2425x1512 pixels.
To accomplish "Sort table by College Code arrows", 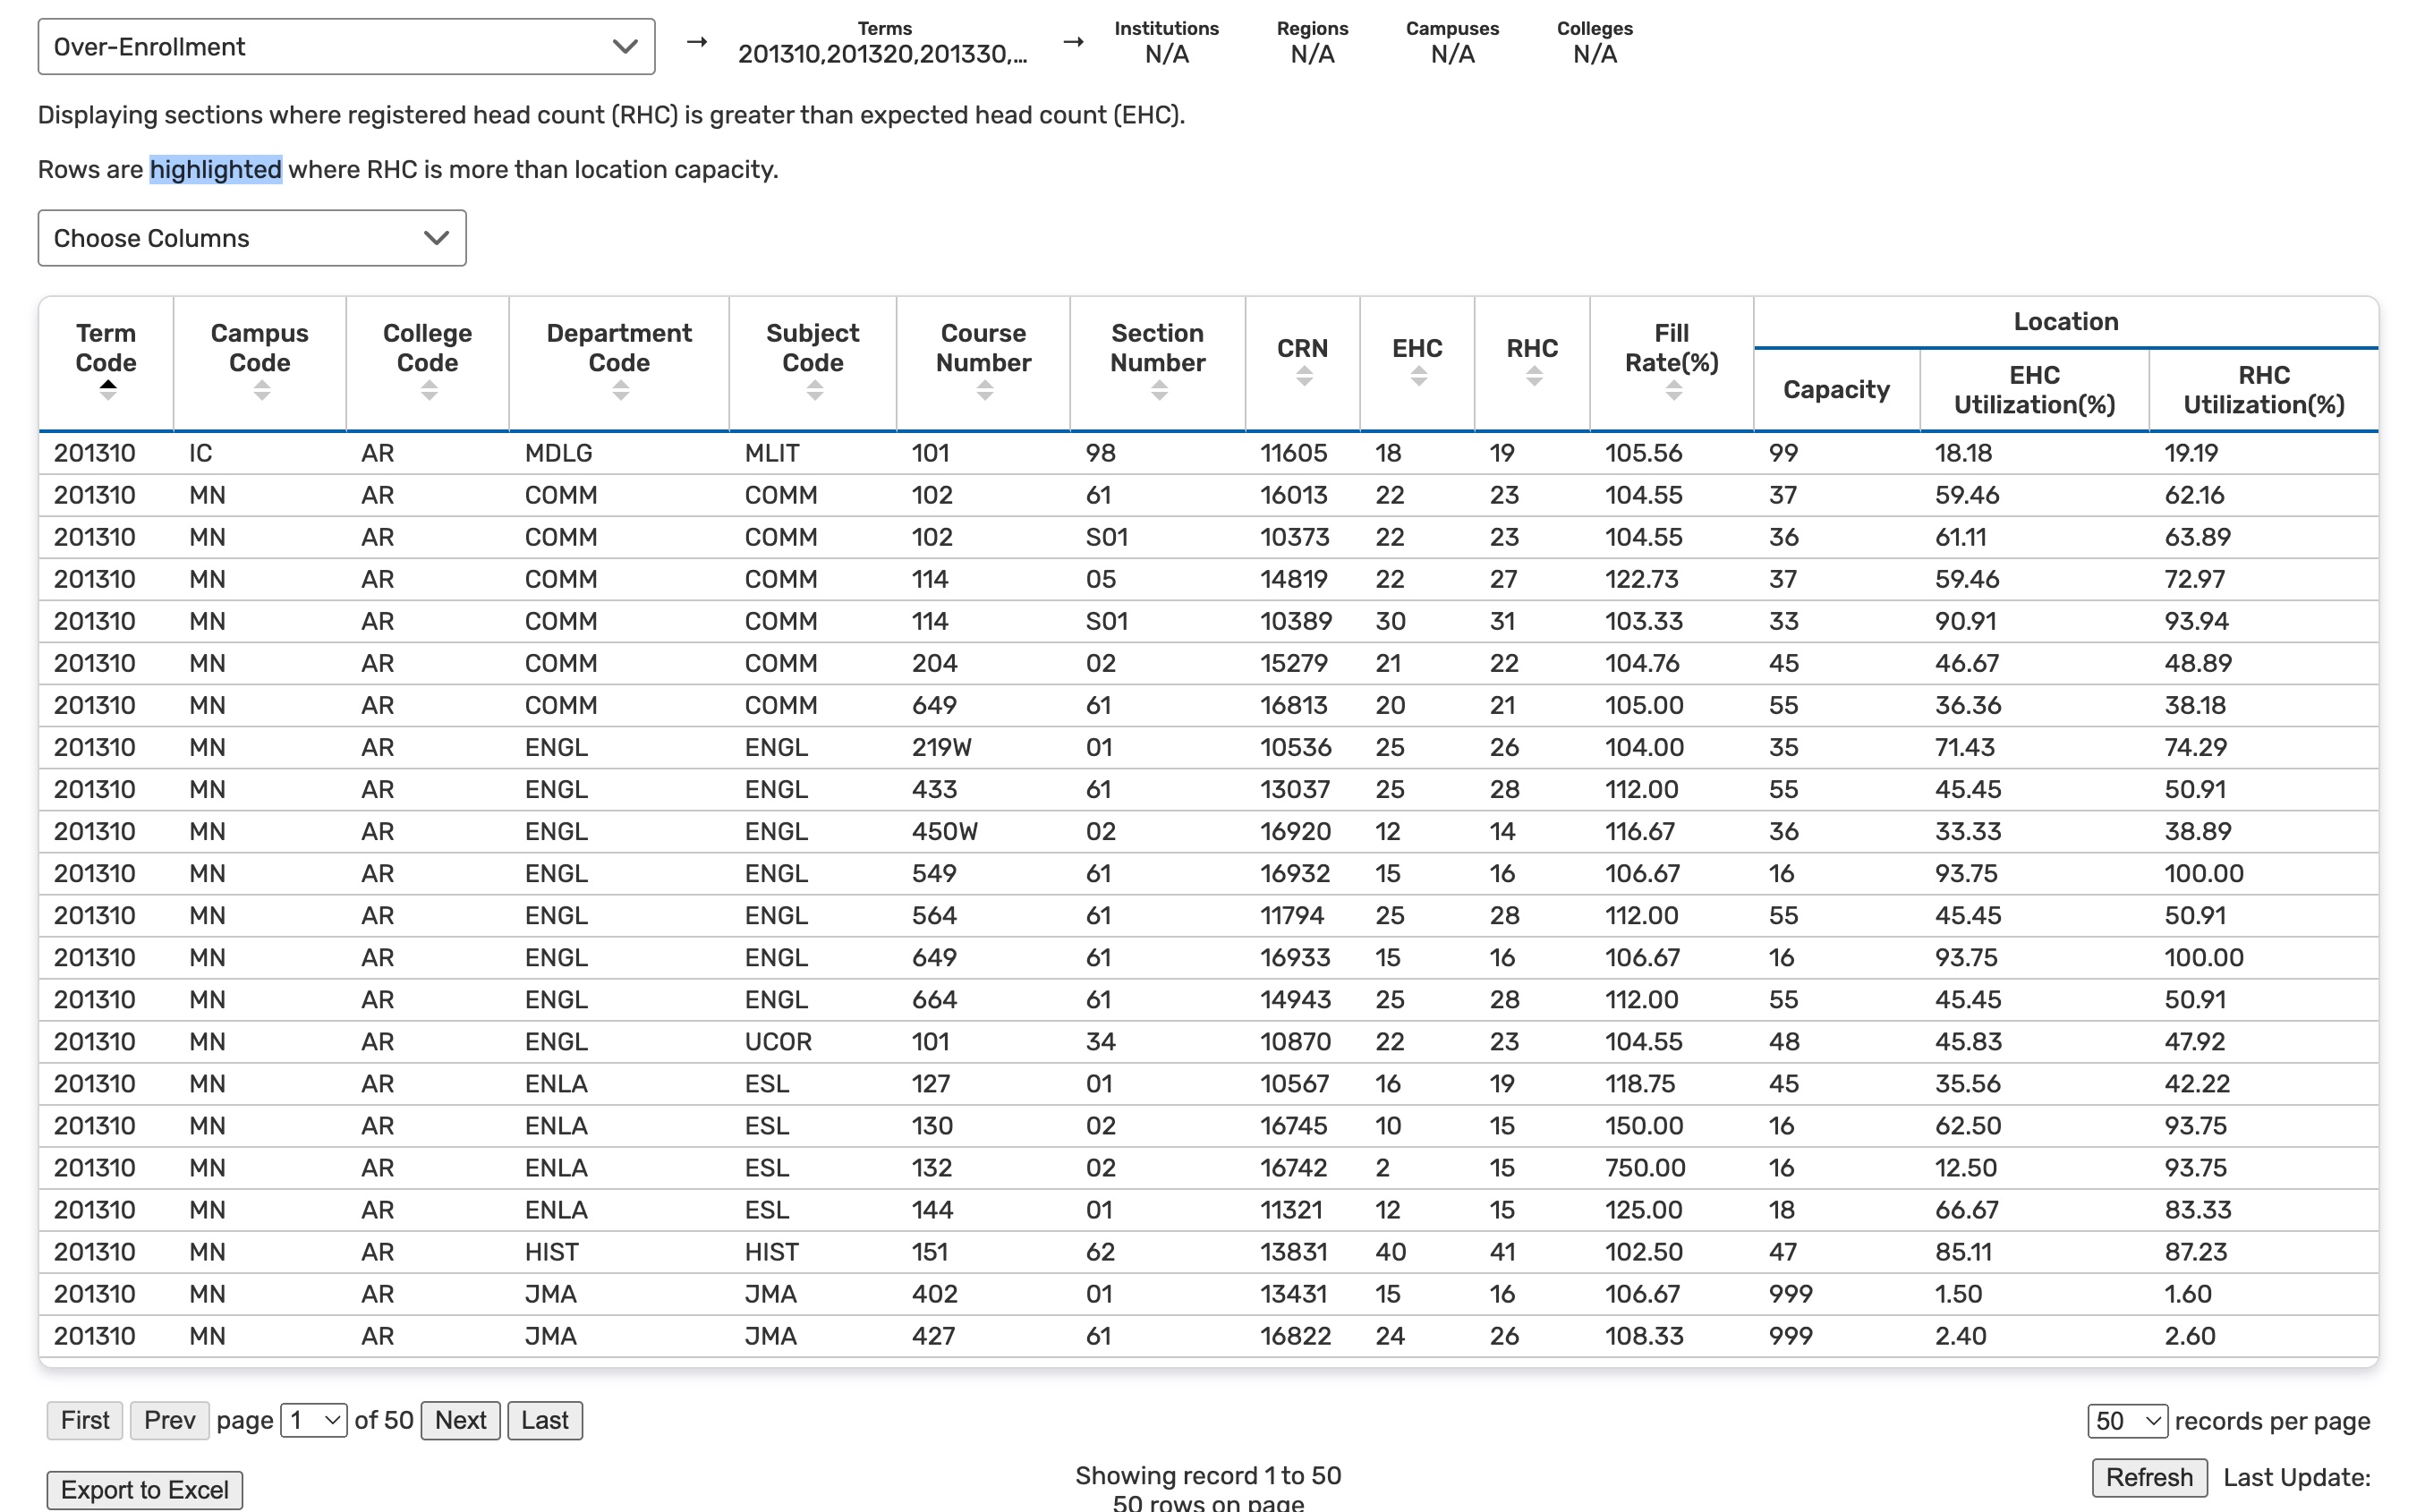I will (429, 391).
